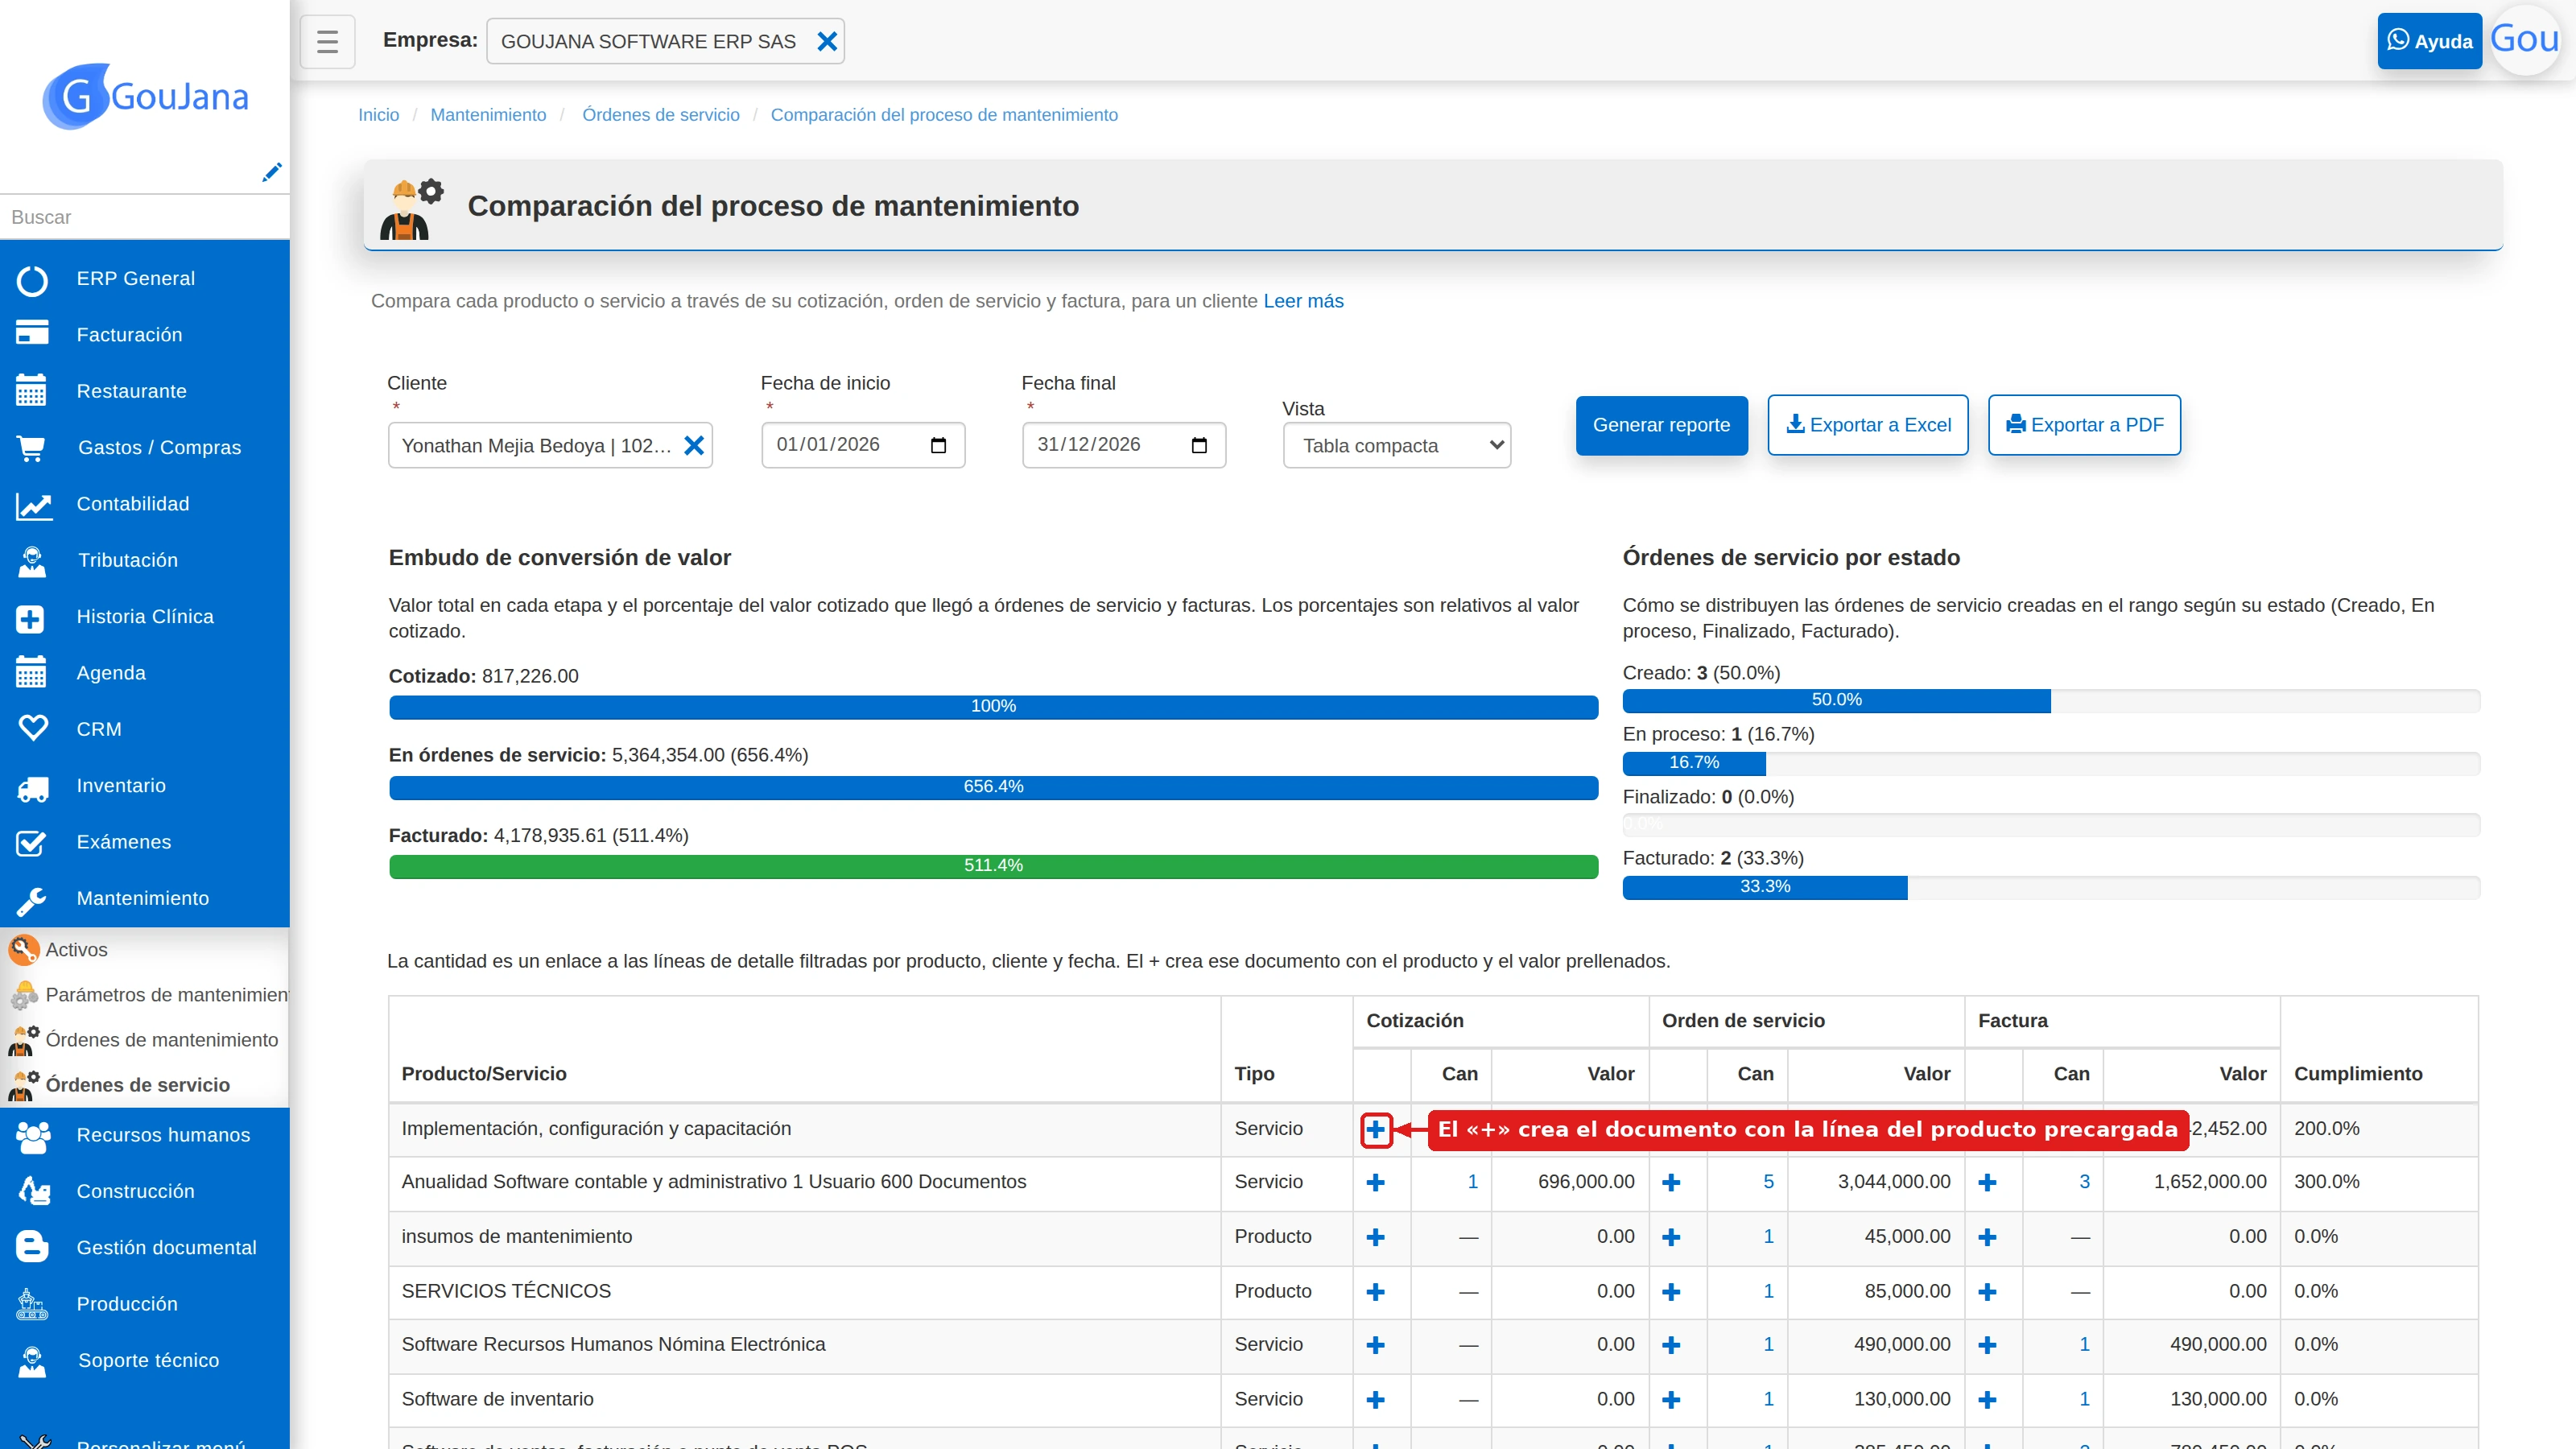Click the pencil edit icon under logo
This screenshot has height=1449, width=2576.
pos(271,172)
